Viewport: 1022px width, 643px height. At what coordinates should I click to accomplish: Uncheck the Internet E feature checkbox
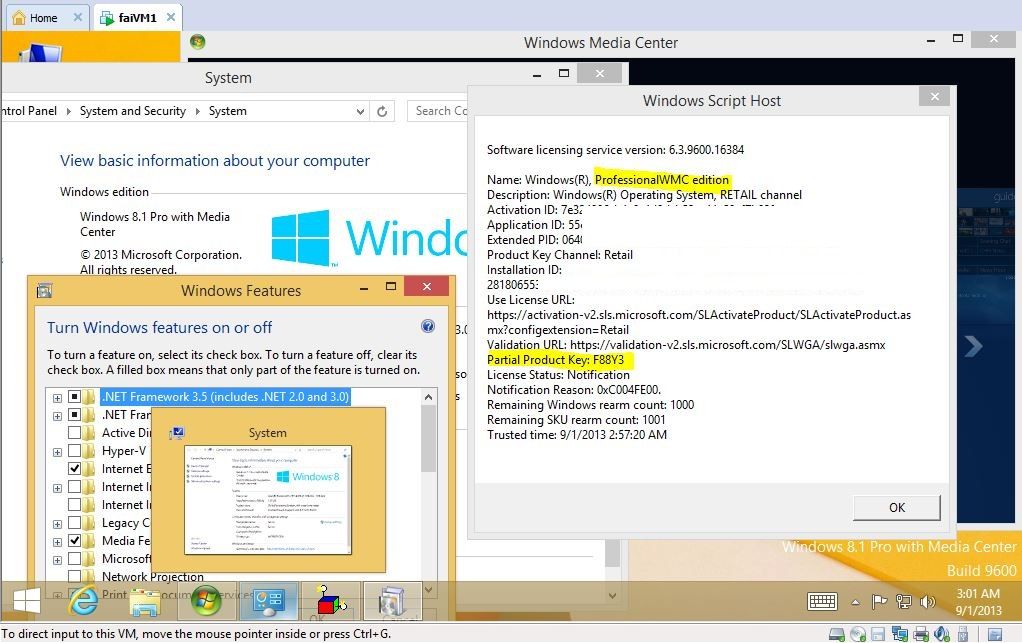point(74,468)
